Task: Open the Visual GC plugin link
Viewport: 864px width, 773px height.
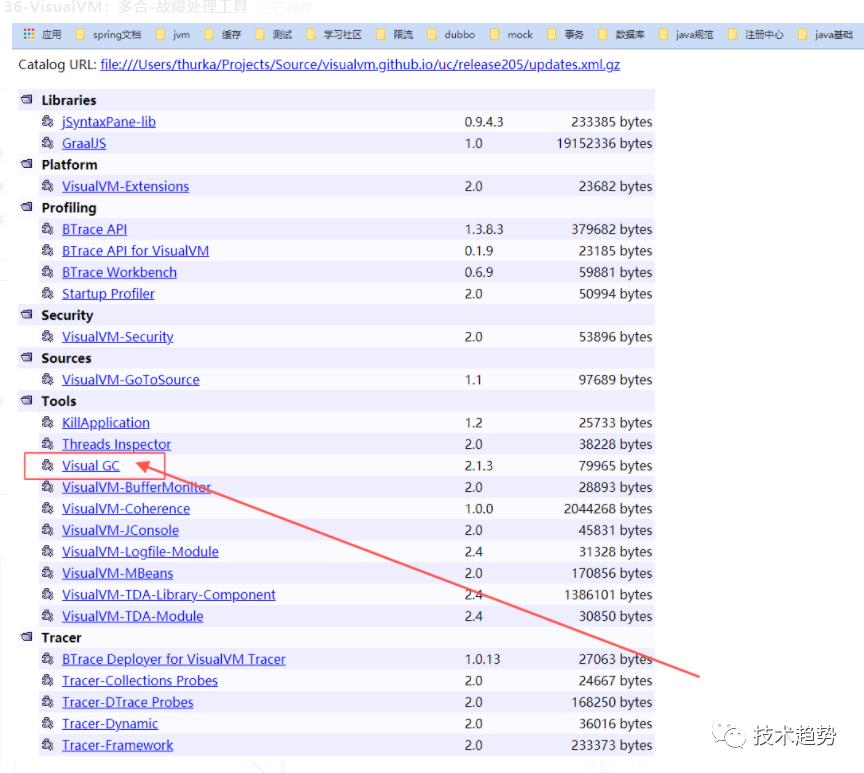Action: 90,466
